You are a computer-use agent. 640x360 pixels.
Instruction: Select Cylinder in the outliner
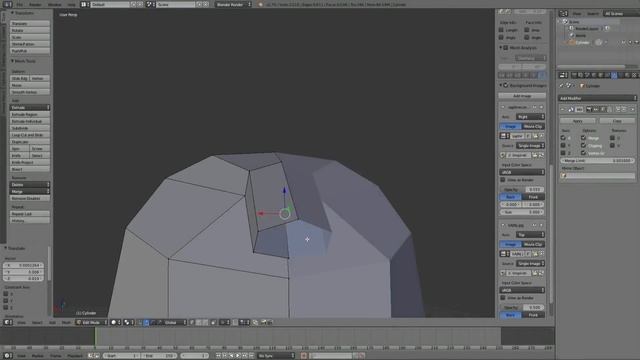pyautogui.click(x=582, y=42)
